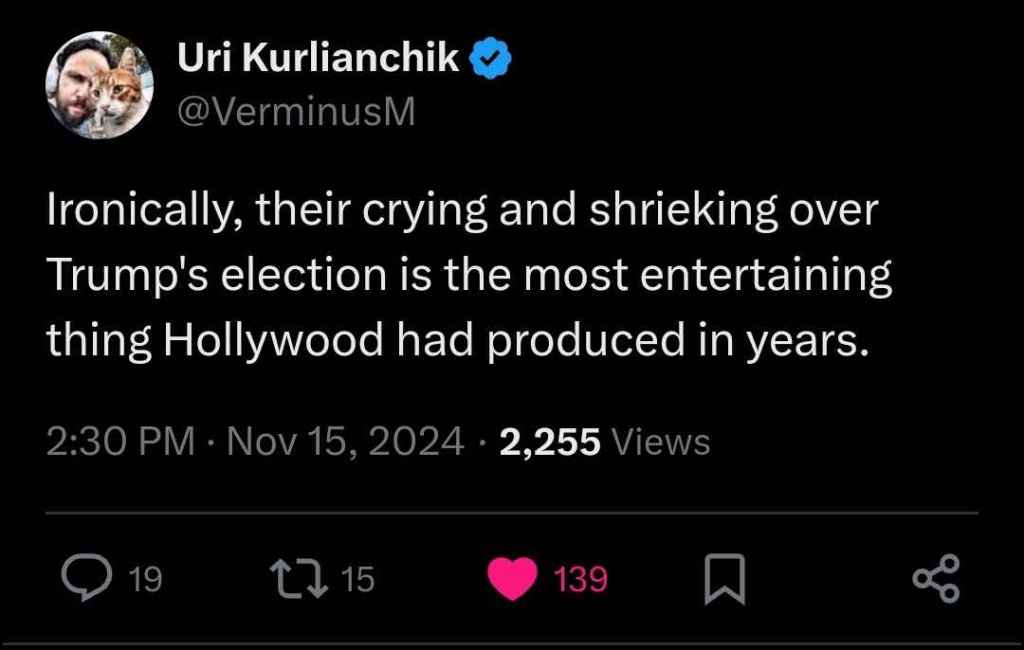
Task: Unlike the tweet via the pink heart
Action: (x=514, y=580)
